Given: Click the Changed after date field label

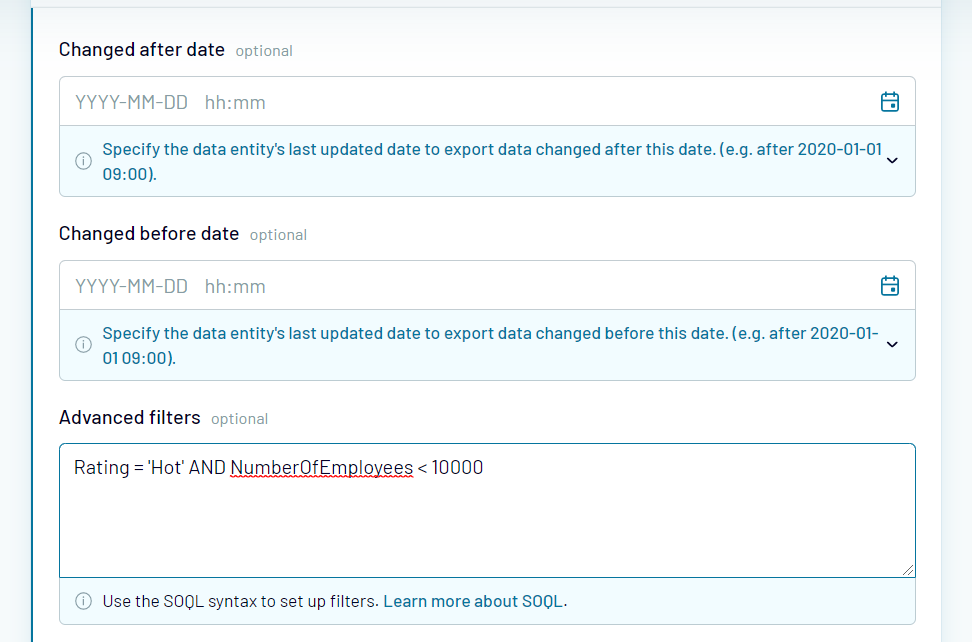Looking at the screenshot, I should click(139, 48).
